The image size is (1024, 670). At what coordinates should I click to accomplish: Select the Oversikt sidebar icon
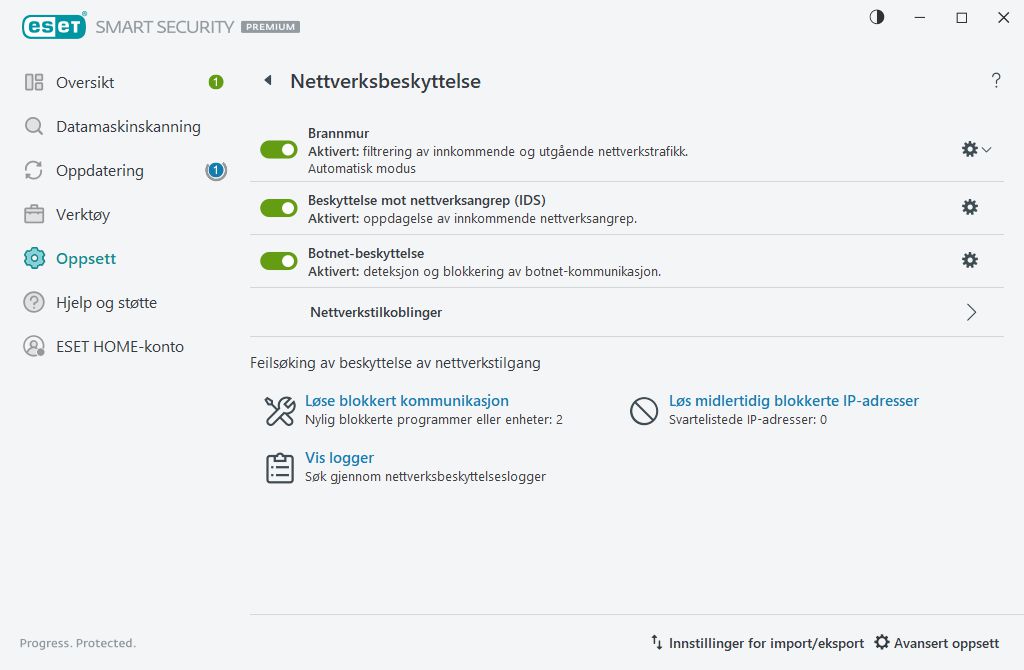(34, 82)
